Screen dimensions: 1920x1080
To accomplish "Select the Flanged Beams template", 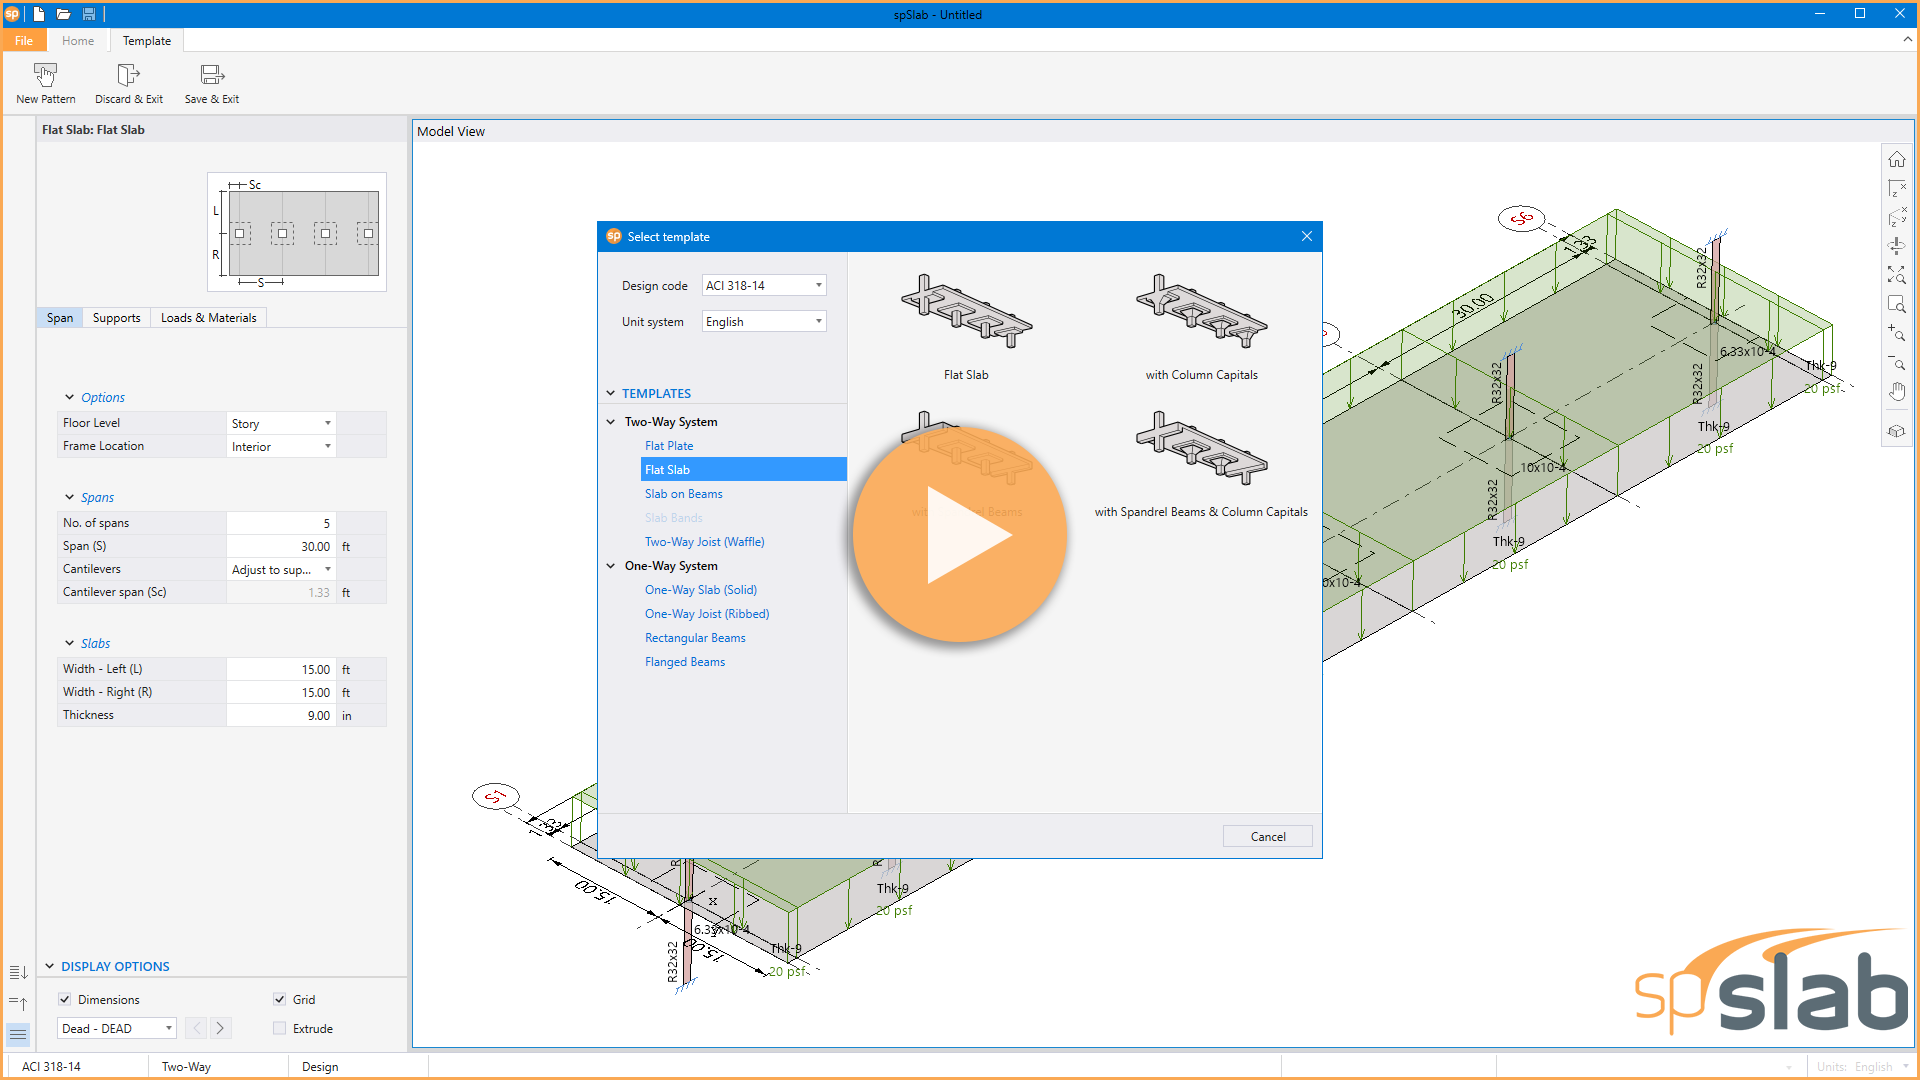I will coord(685,662).
